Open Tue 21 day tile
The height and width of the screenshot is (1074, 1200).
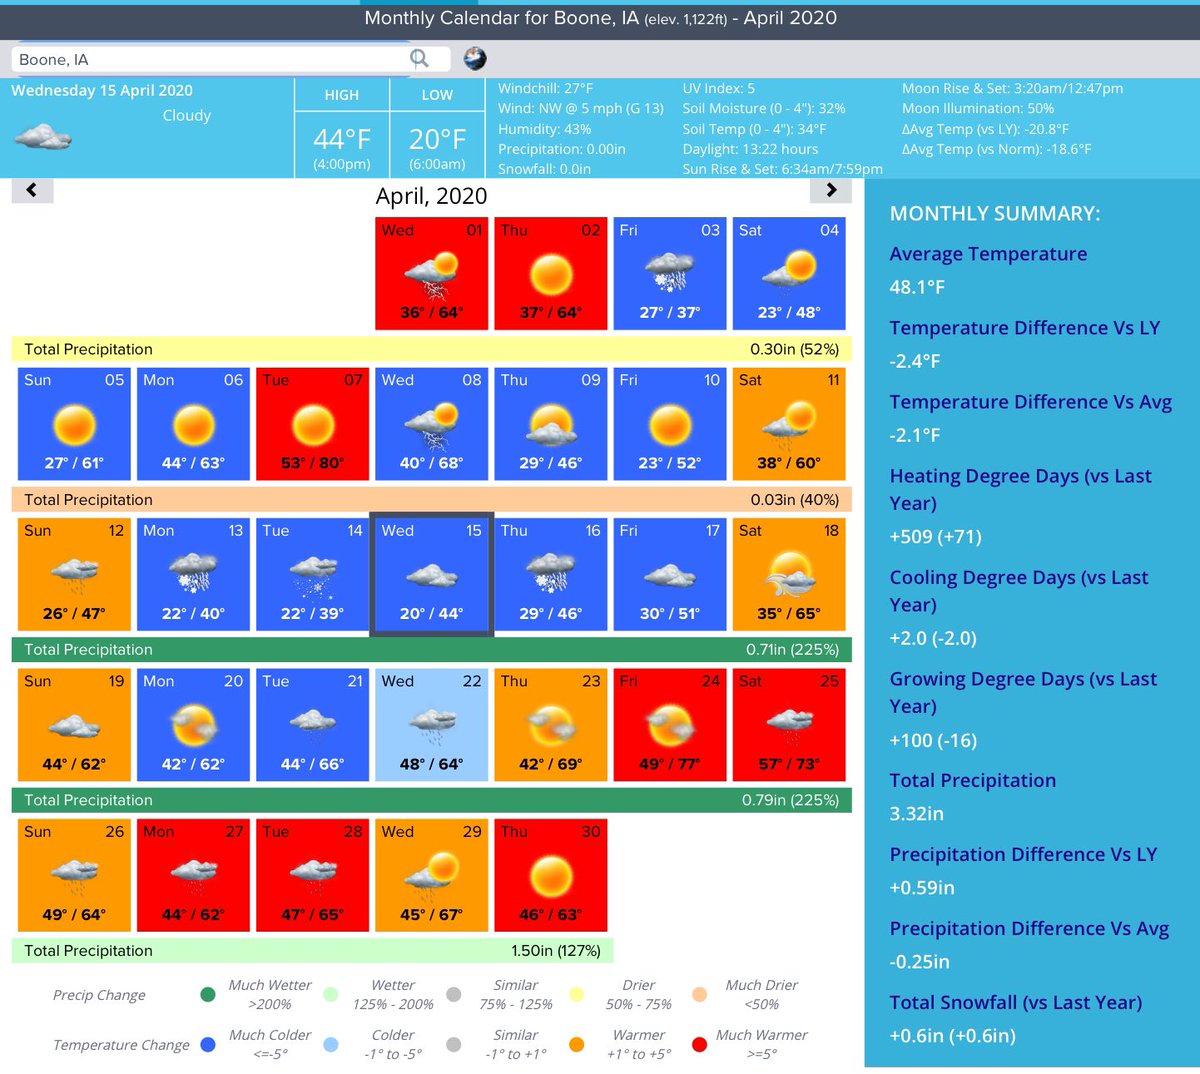point(313,725)
